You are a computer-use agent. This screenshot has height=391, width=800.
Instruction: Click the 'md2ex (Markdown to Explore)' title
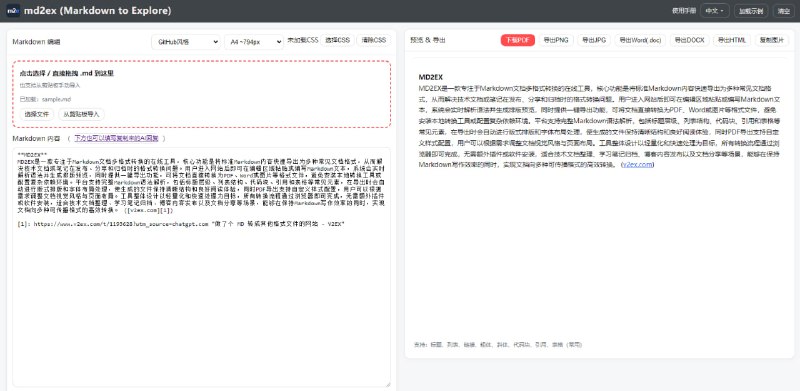98,11
